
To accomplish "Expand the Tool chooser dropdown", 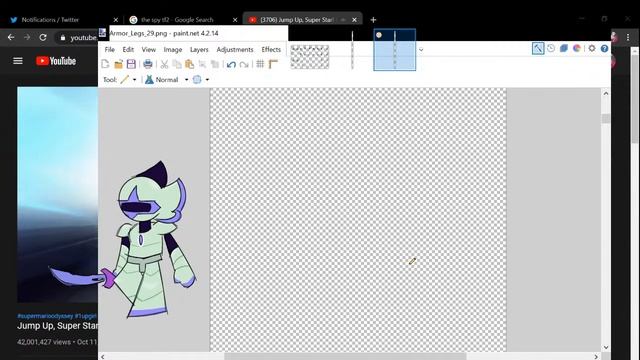I will pos(134,80).
